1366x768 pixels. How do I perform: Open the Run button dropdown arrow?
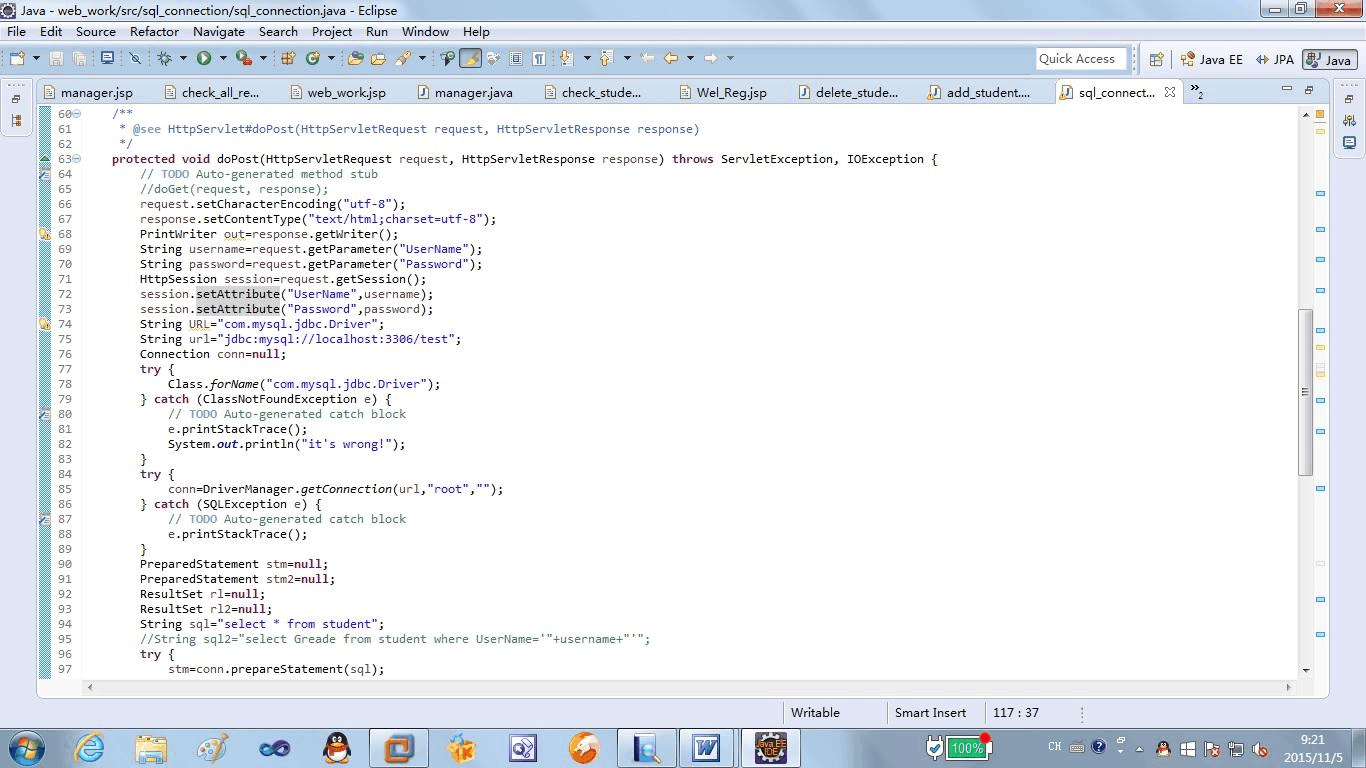click(221, 59)
